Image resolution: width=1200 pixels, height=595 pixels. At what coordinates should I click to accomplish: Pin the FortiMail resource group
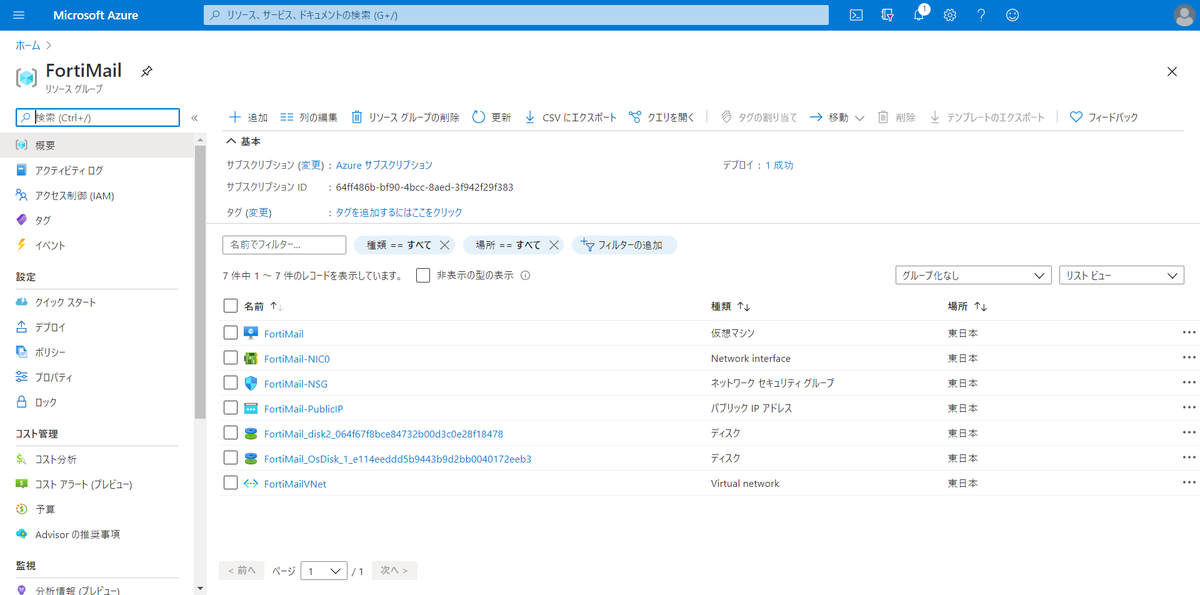pos(146,72)
